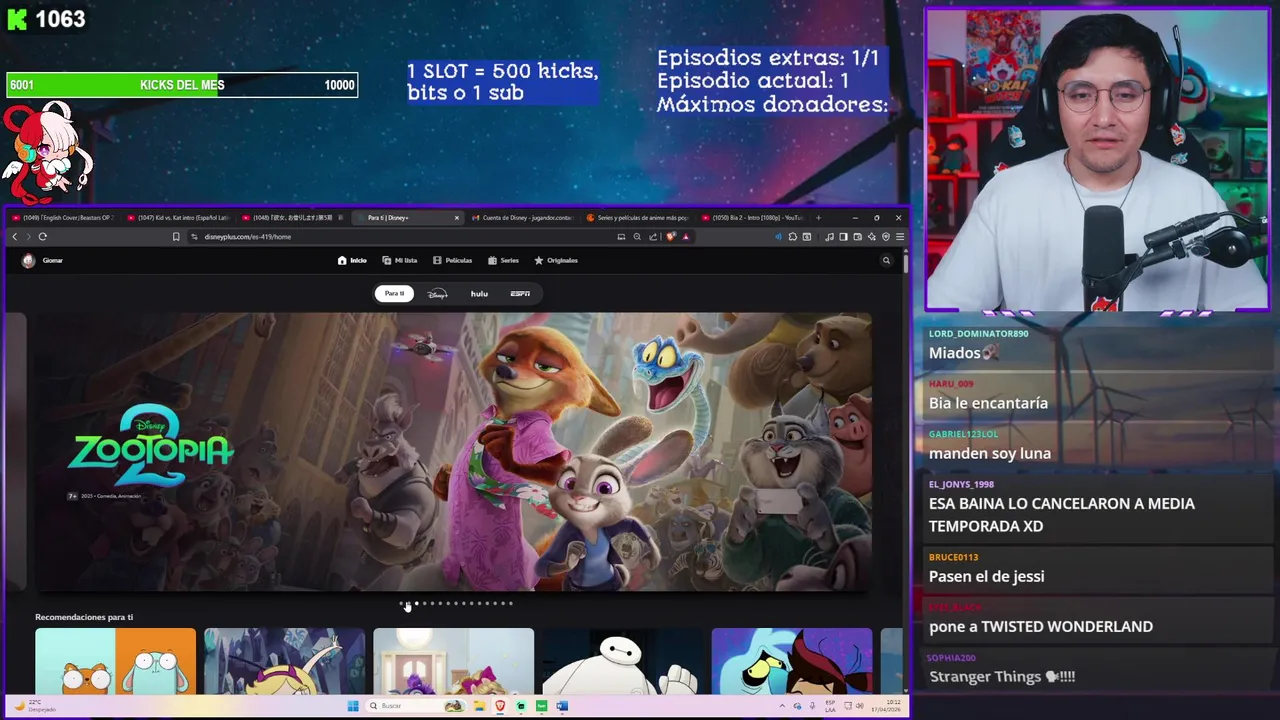Switch to the Cuenta de Disney Gmail tab
This screenshot has width=1280, height=720.
point(522,218)
